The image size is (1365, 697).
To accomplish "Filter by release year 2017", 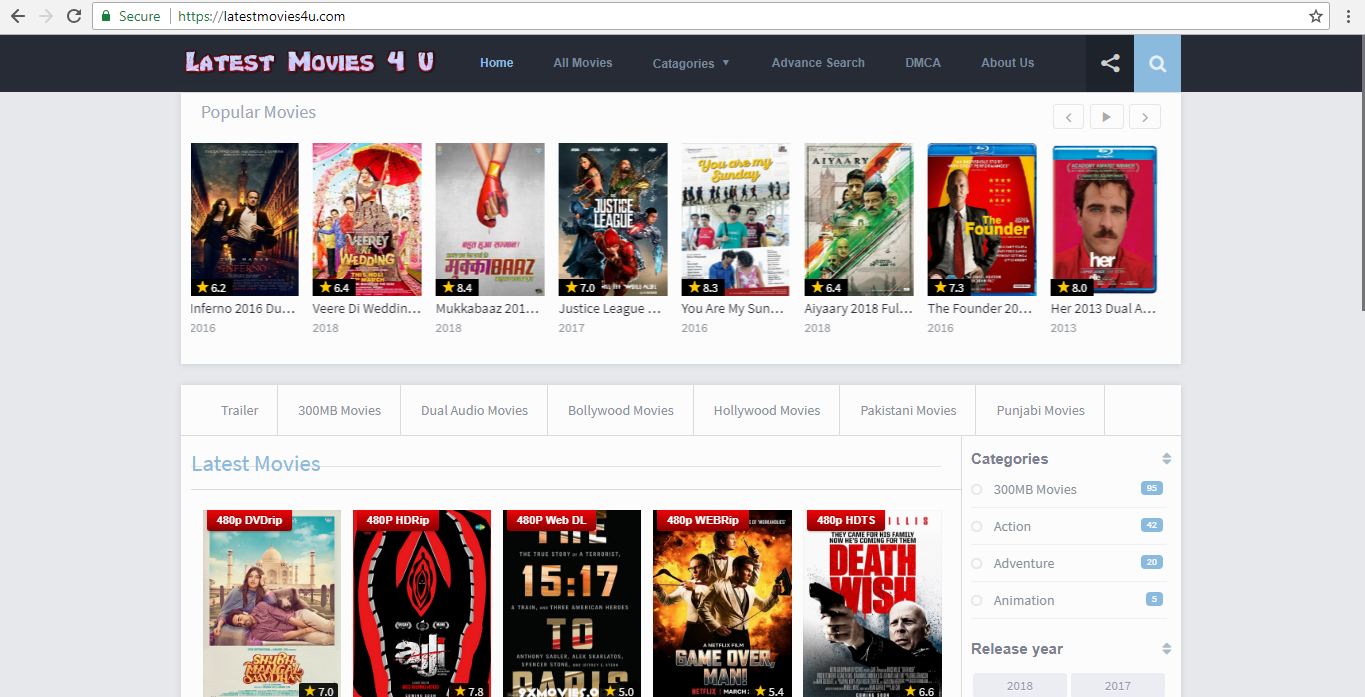I will tap(1118, 685).
